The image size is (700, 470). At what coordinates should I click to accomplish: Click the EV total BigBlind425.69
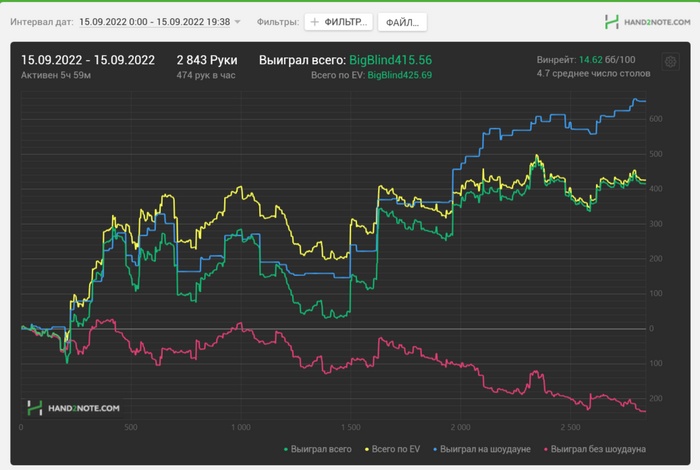coord(400,75)
